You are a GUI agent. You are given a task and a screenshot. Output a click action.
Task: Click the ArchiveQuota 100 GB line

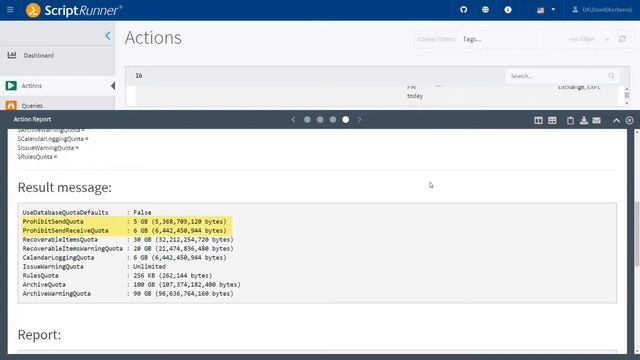point(131,284)
